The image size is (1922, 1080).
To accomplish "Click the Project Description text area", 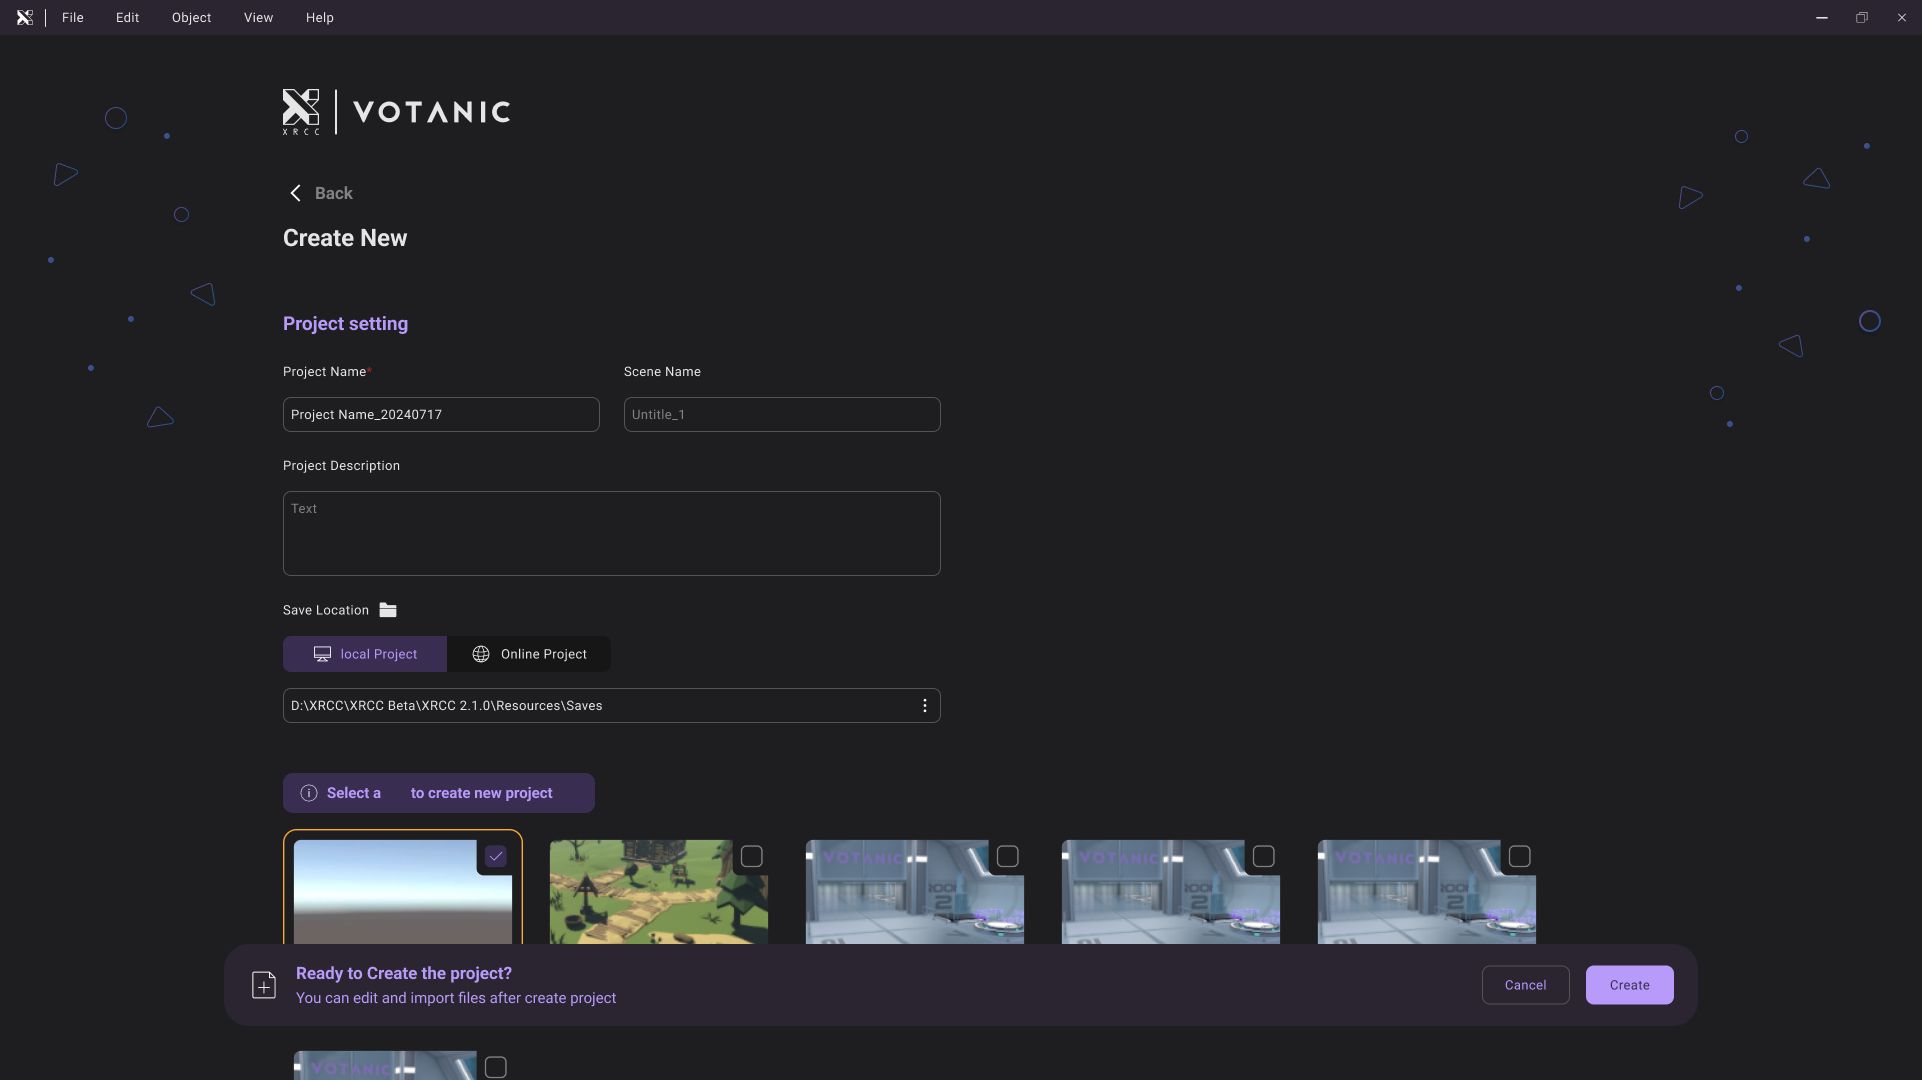I will click(x=611, y=533).
